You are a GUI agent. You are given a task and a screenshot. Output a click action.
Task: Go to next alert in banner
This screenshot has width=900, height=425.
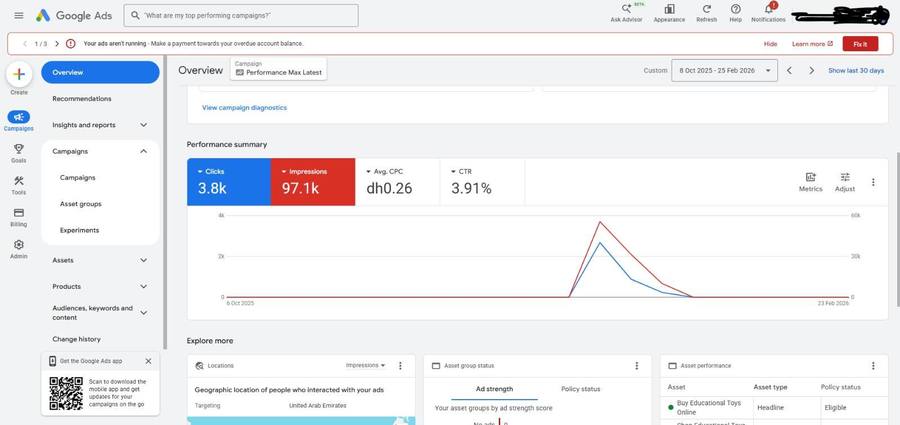(x=57, y=44)
